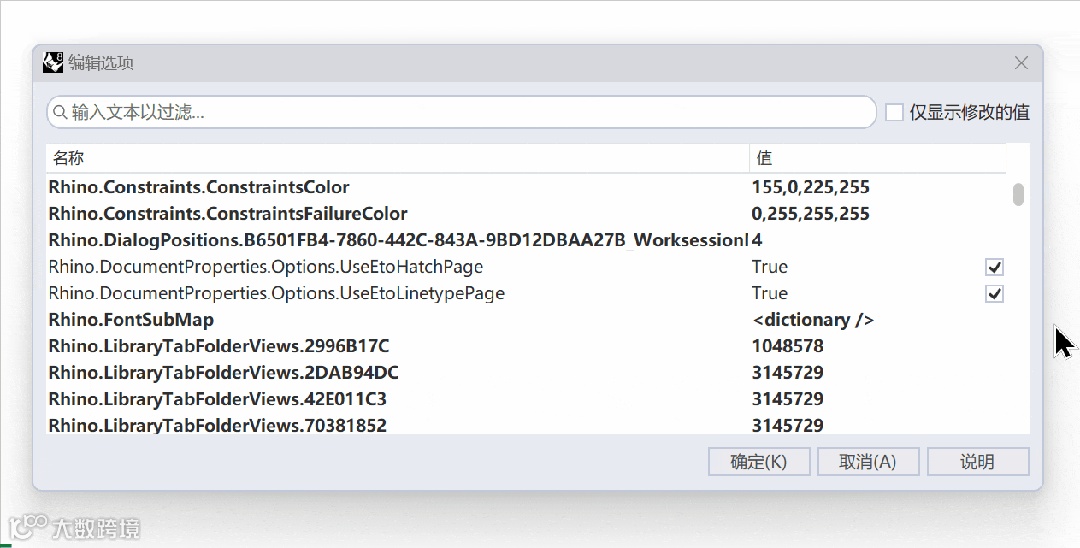Click the value 1048578
Screen dimensions: 1080x548
788,346
